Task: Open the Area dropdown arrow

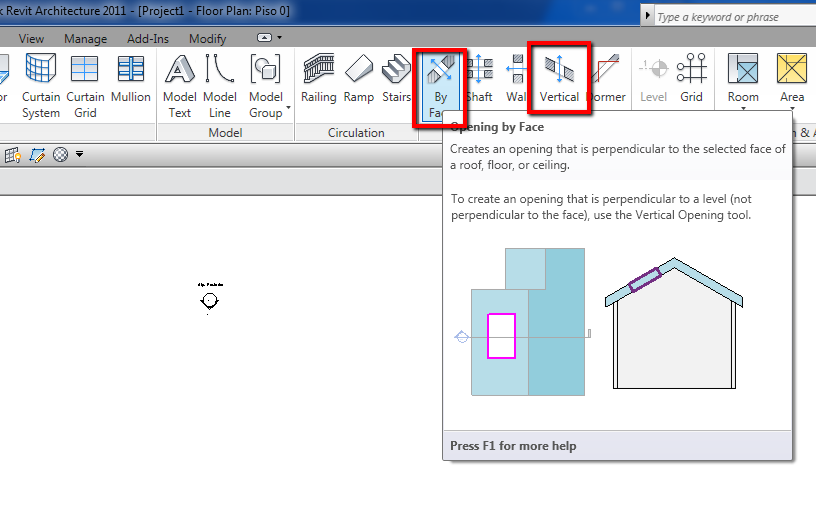Action: [x=792, y=109]
